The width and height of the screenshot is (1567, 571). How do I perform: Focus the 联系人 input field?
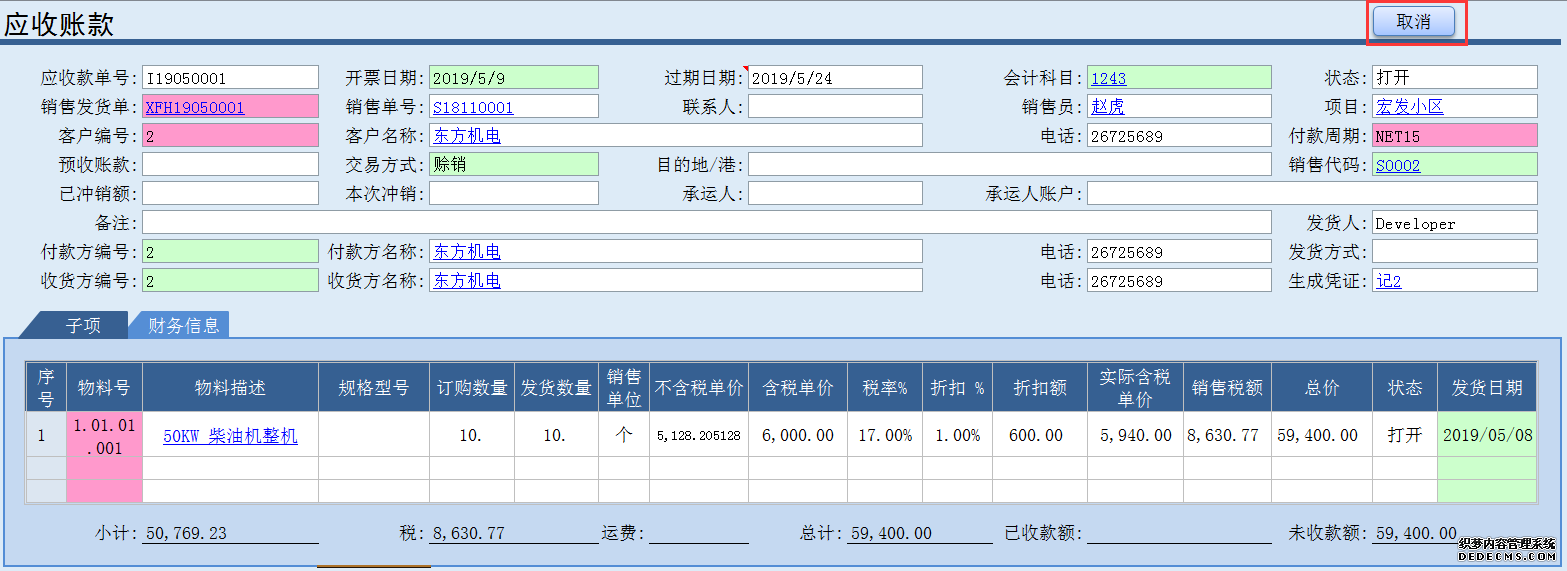tap(834, 107)
